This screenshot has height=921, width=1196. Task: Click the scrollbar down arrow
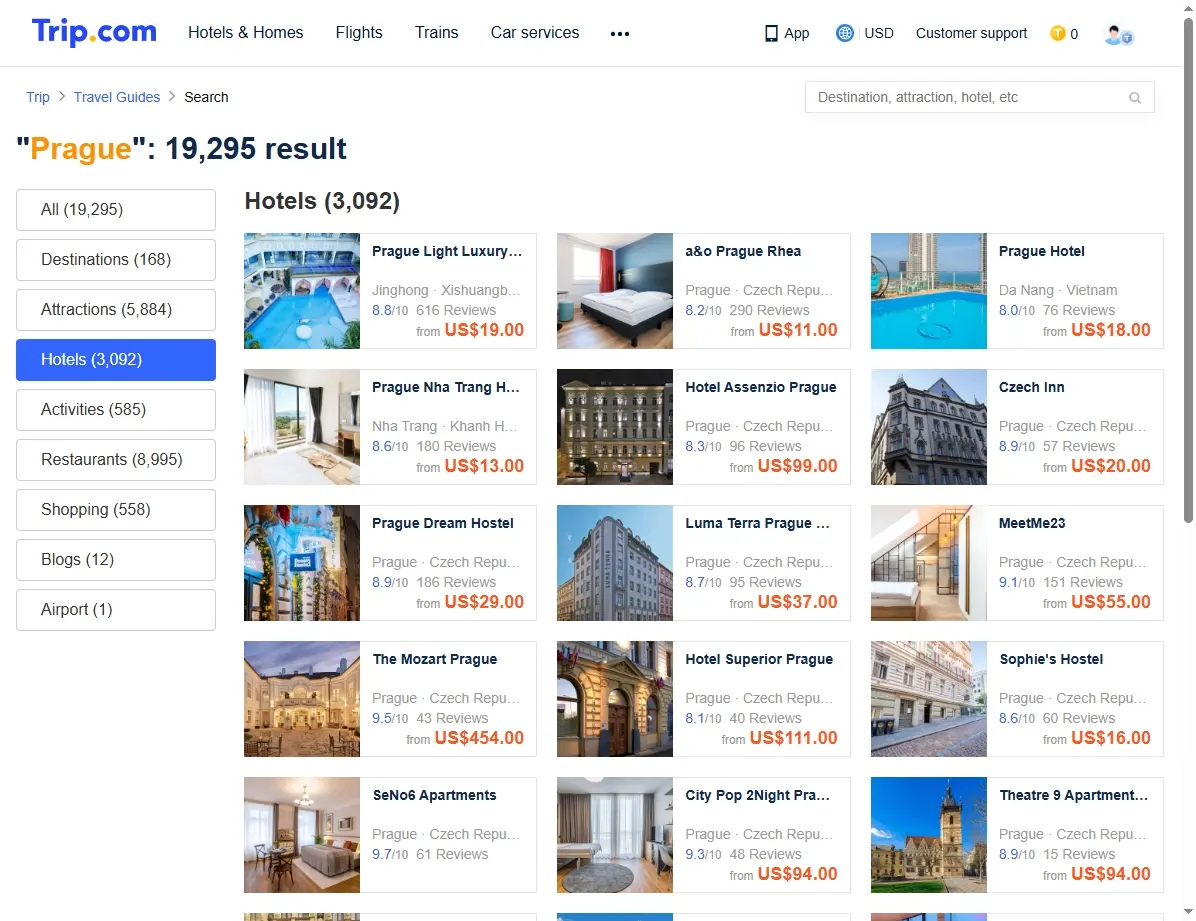click(x=1188, y=912)
